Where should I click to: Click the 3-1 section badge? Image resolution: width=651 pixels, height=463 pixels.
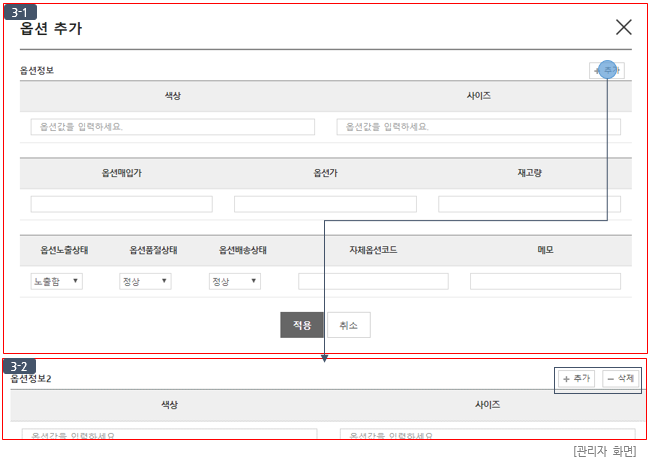(17, 10)
